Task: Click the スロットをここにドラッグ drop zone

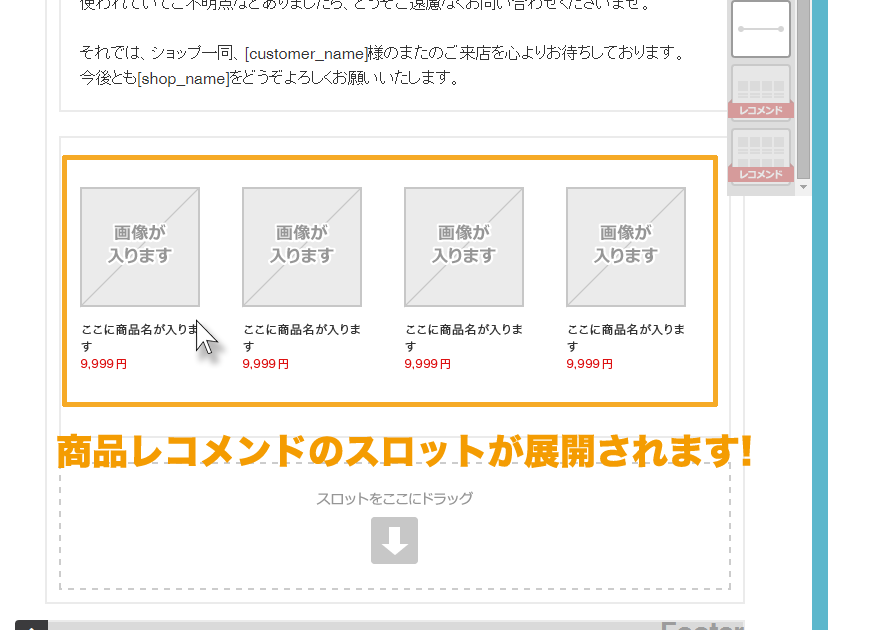Action: coord(394,496)
